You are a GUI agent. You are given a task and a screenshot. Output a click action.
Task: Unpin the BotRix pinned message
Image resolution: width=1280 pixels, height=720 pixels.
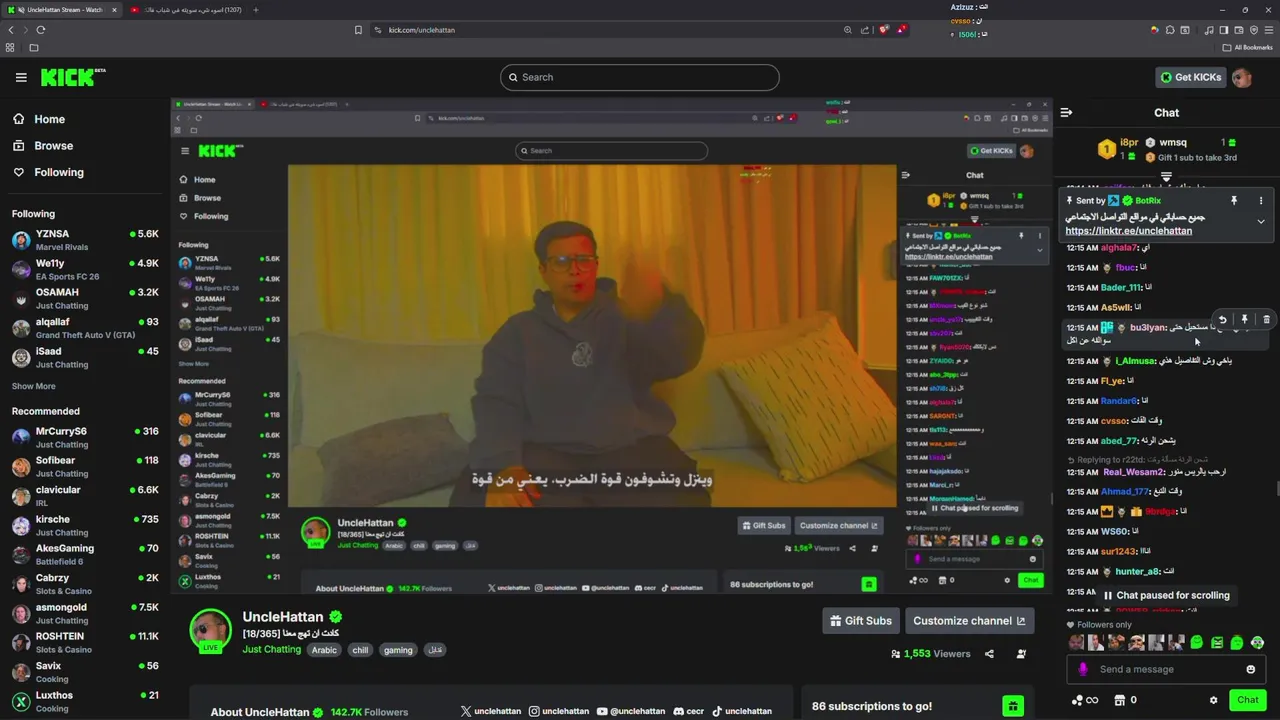click(1234, 201)
